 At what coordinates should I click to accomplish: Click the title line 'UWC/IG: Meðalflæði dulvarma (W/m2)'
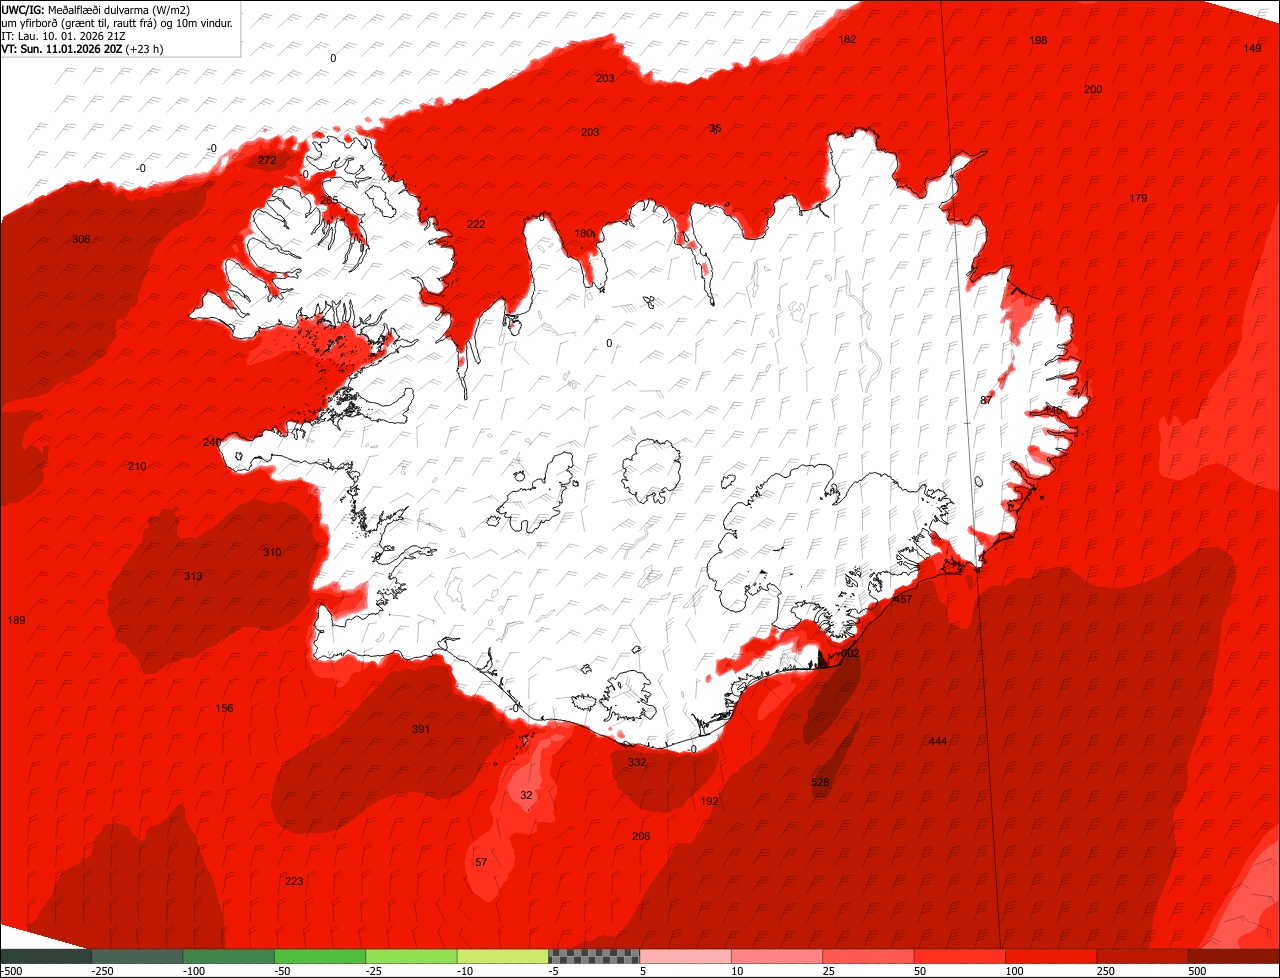(96, 10)
